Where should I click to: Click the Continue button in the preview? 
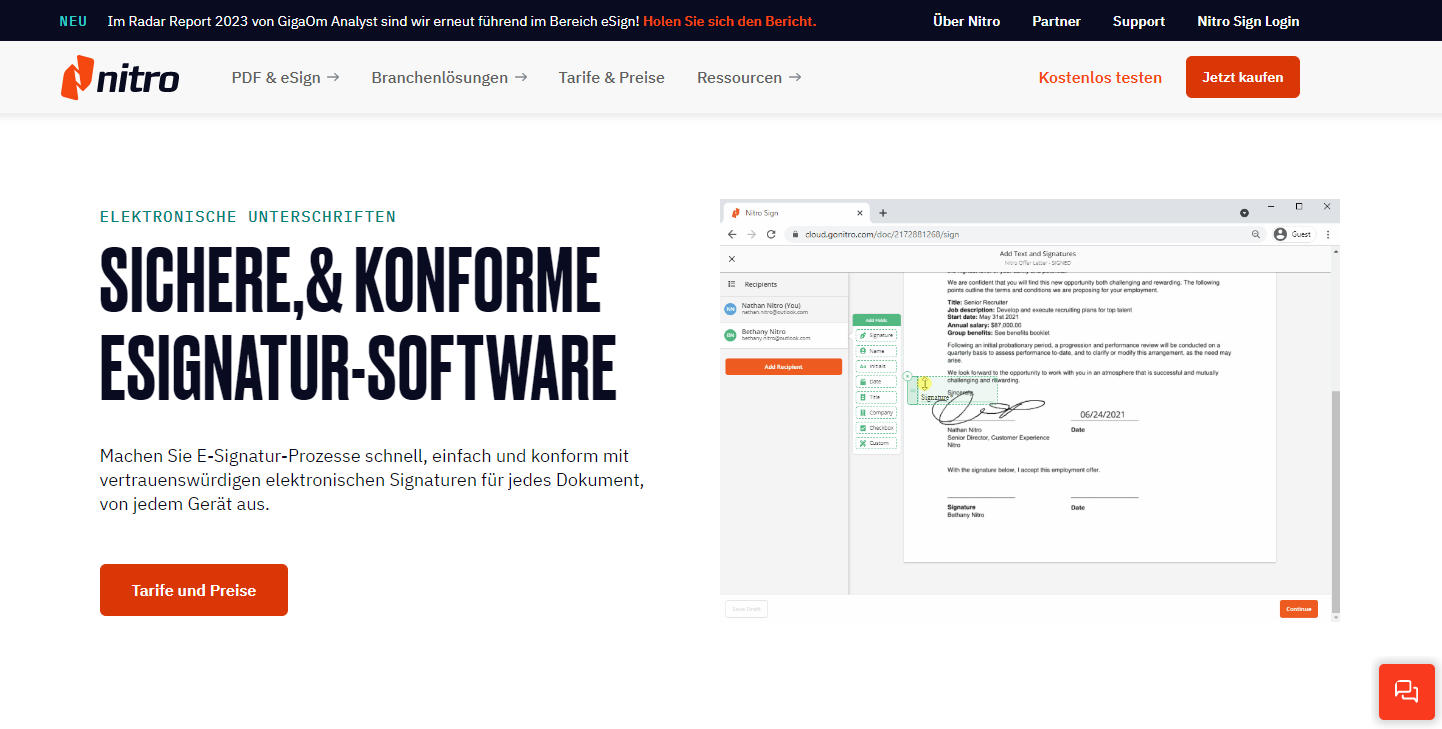point(1299,608)
